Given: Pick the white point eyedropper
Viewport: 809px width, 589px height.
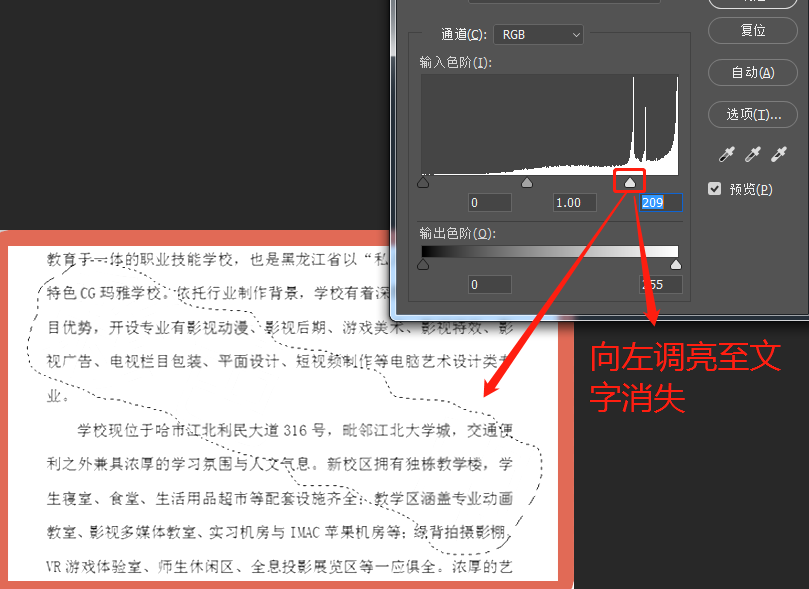Looking at the screenshot, I should click(x=778, y=154).
